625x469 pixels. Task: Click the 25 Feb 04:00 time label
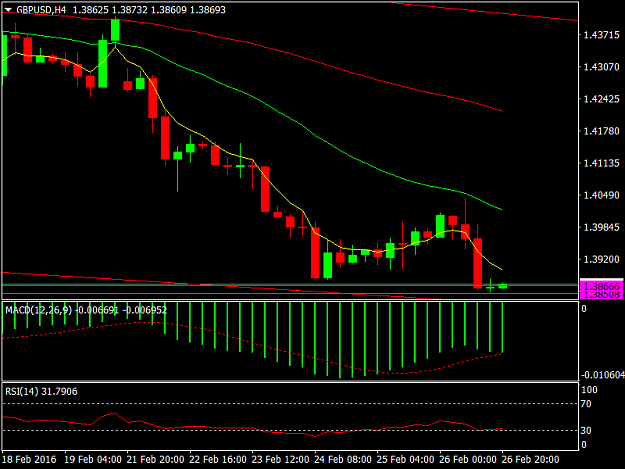(x=405, y=459)
